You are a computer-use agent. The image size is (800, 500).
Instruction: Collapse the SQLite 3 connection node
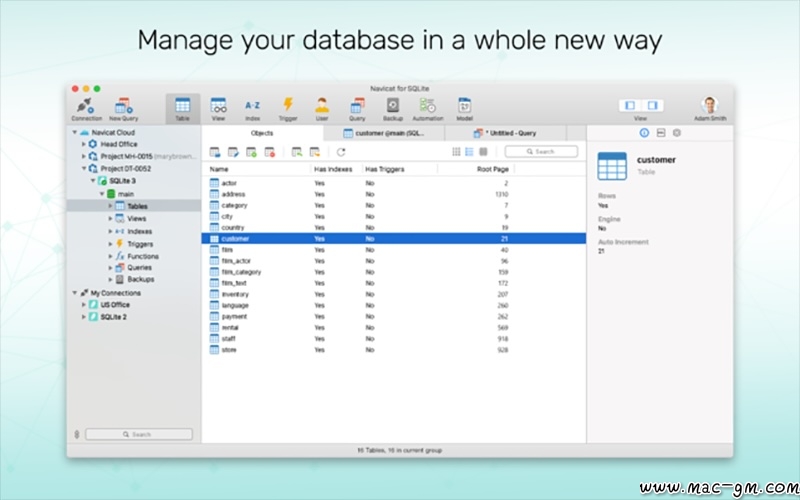(93, 181)
